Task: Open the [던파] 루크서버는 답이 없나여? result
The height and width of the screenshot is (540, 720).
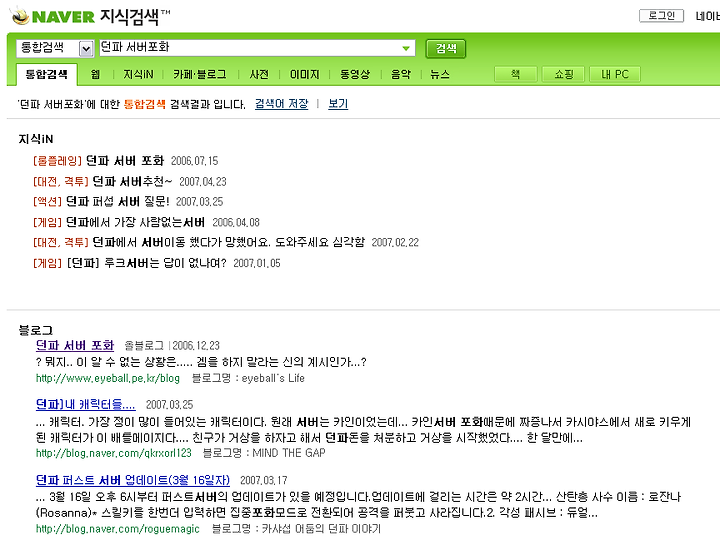Action: [x=146, y=263]
